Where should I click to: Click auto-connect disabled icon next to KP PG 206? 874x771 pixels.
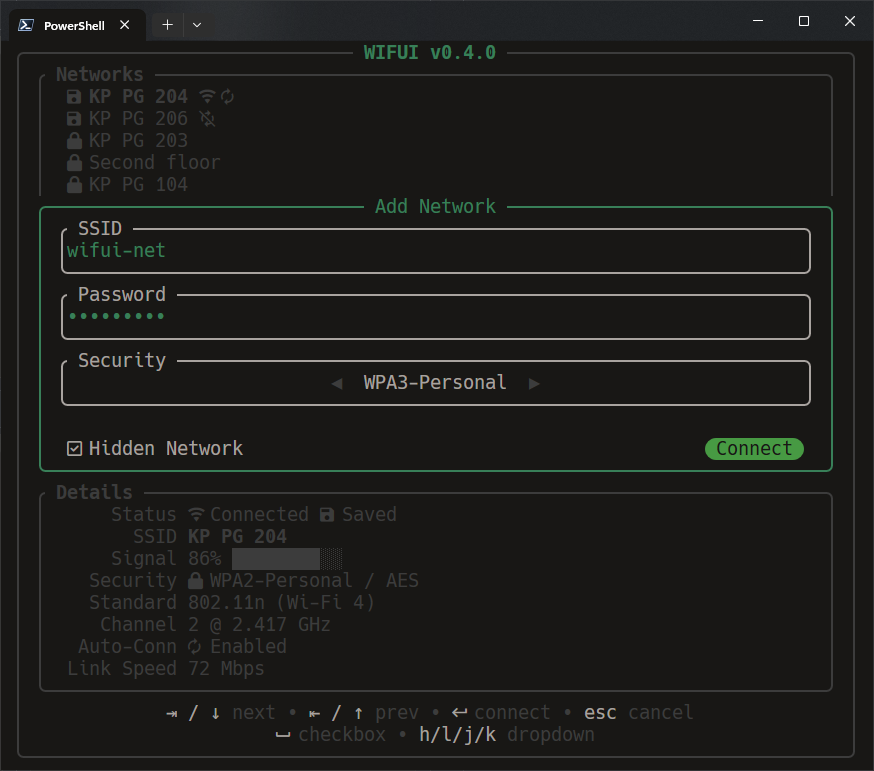207,118
